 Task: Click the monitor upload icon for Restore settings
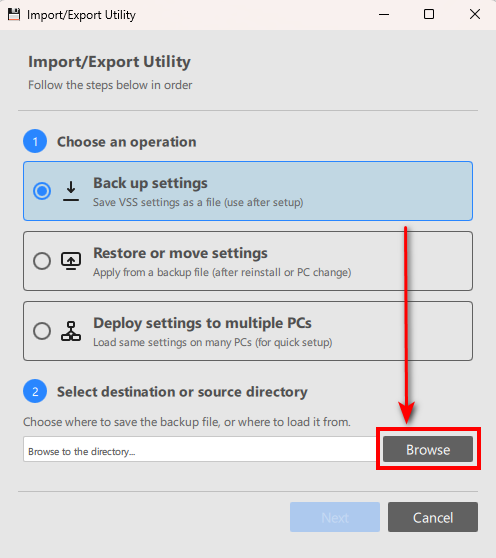[71, 261]
